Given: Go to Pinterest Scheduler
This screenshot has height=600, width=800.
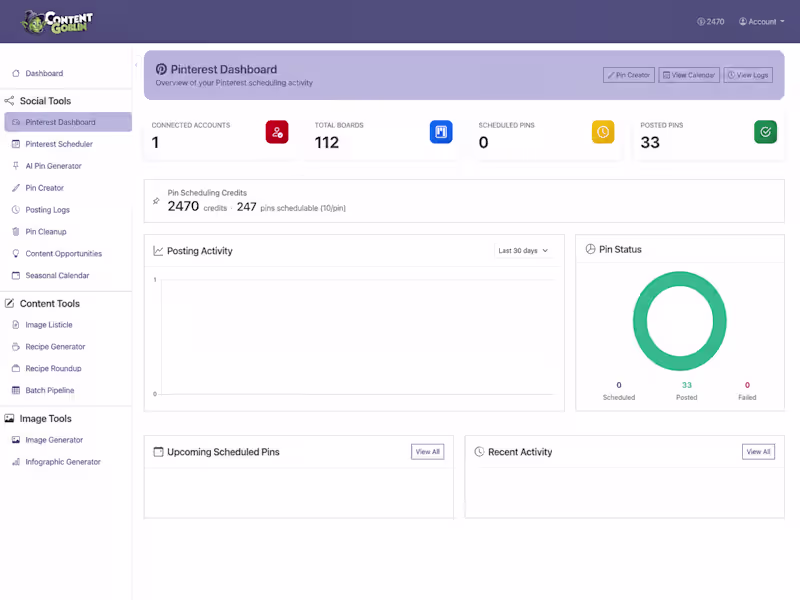Looking at the screenshot, I should pos(59,144).
